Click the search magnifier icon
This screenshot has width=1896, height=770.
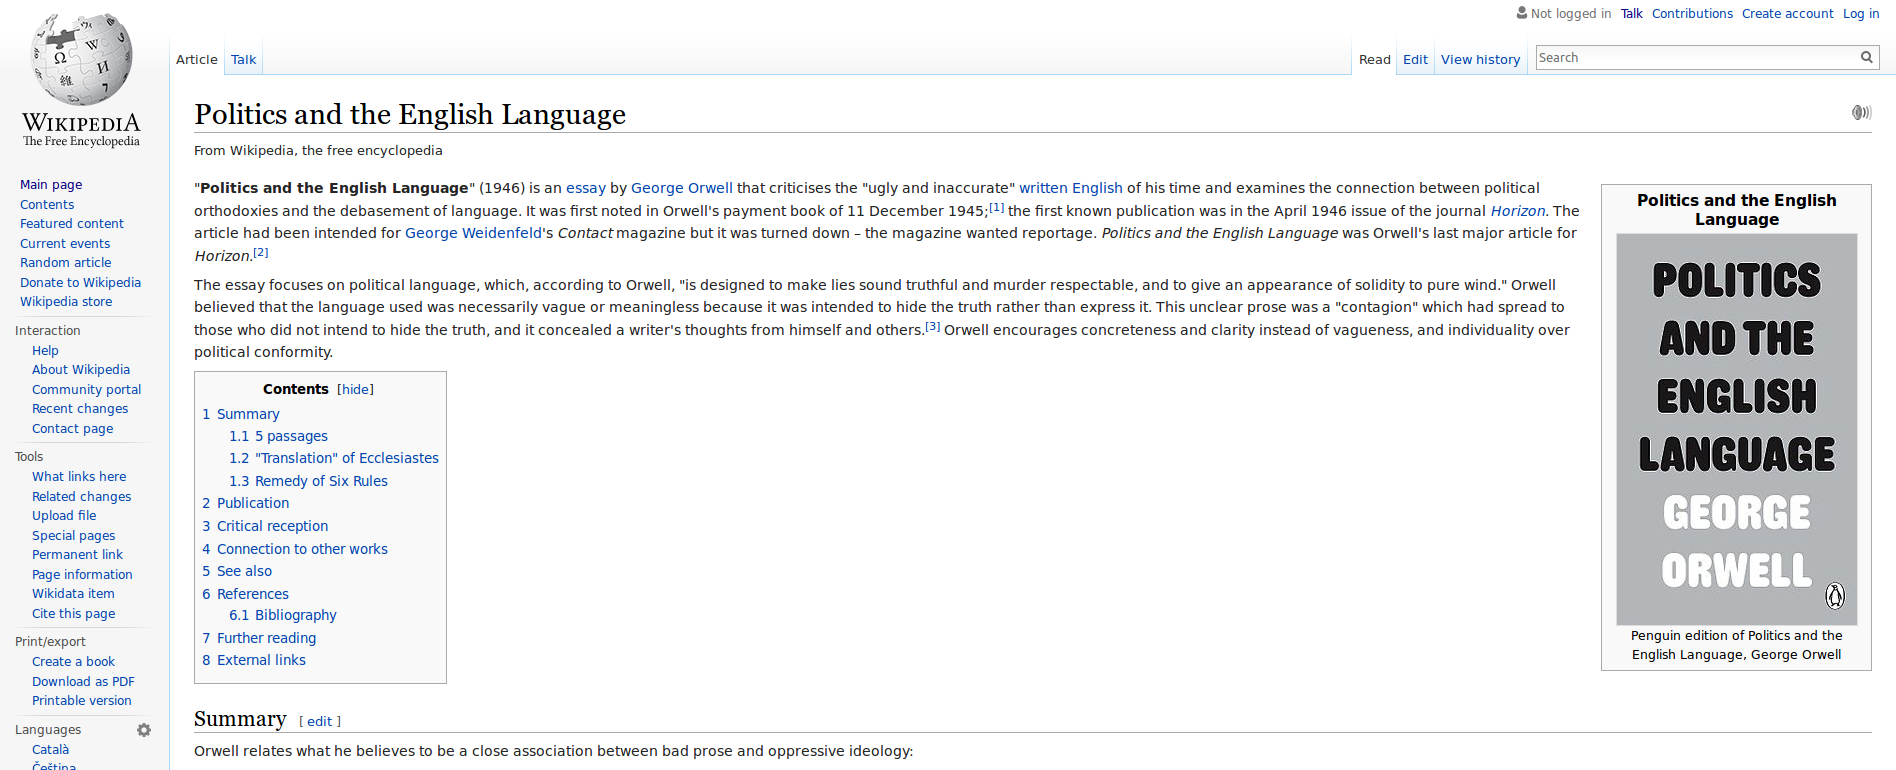pos(1866,58)
